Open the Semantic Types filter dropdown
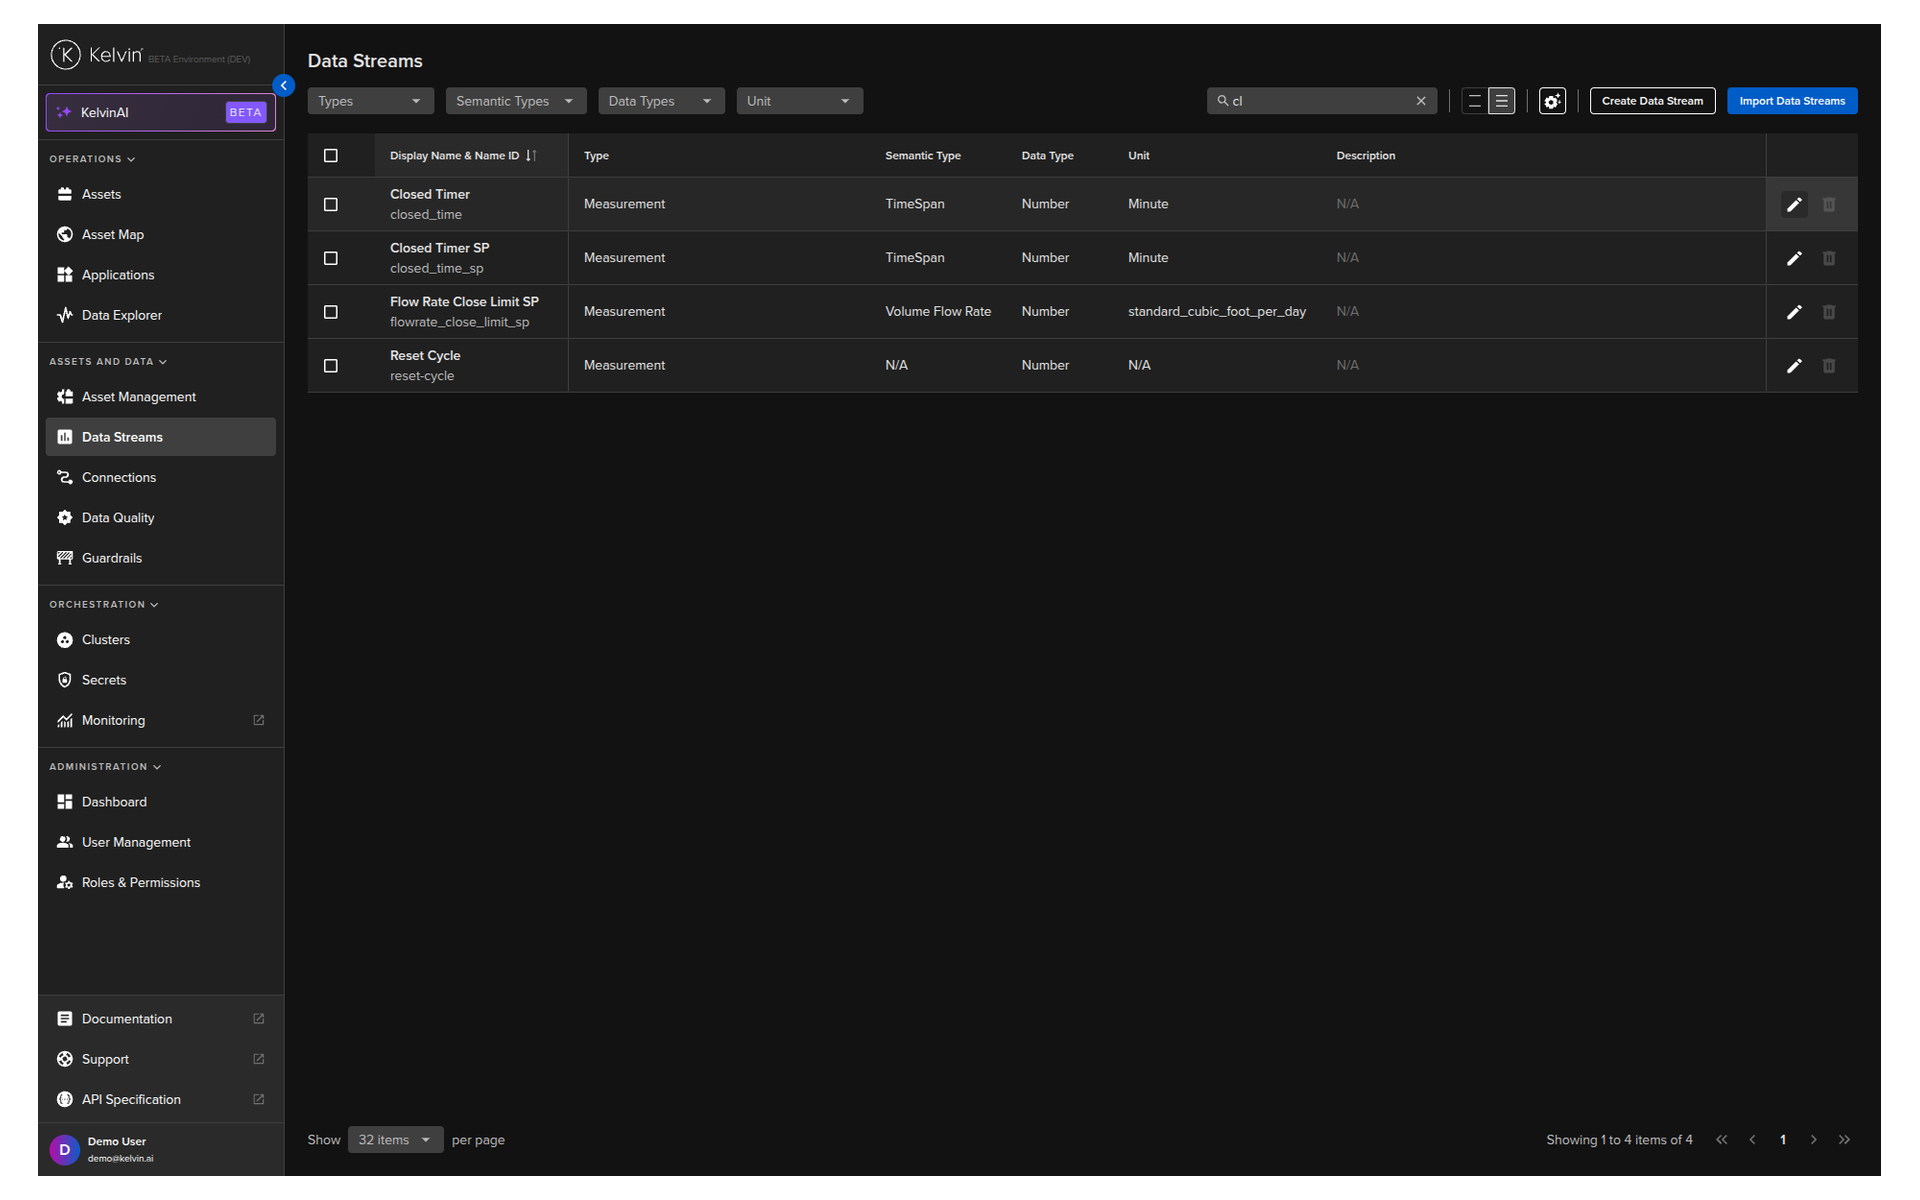 tap(515, 100)
